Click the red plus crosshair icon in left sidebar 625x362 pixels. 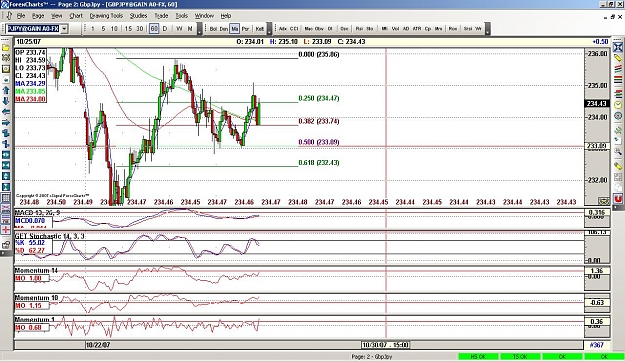(6, 230)
